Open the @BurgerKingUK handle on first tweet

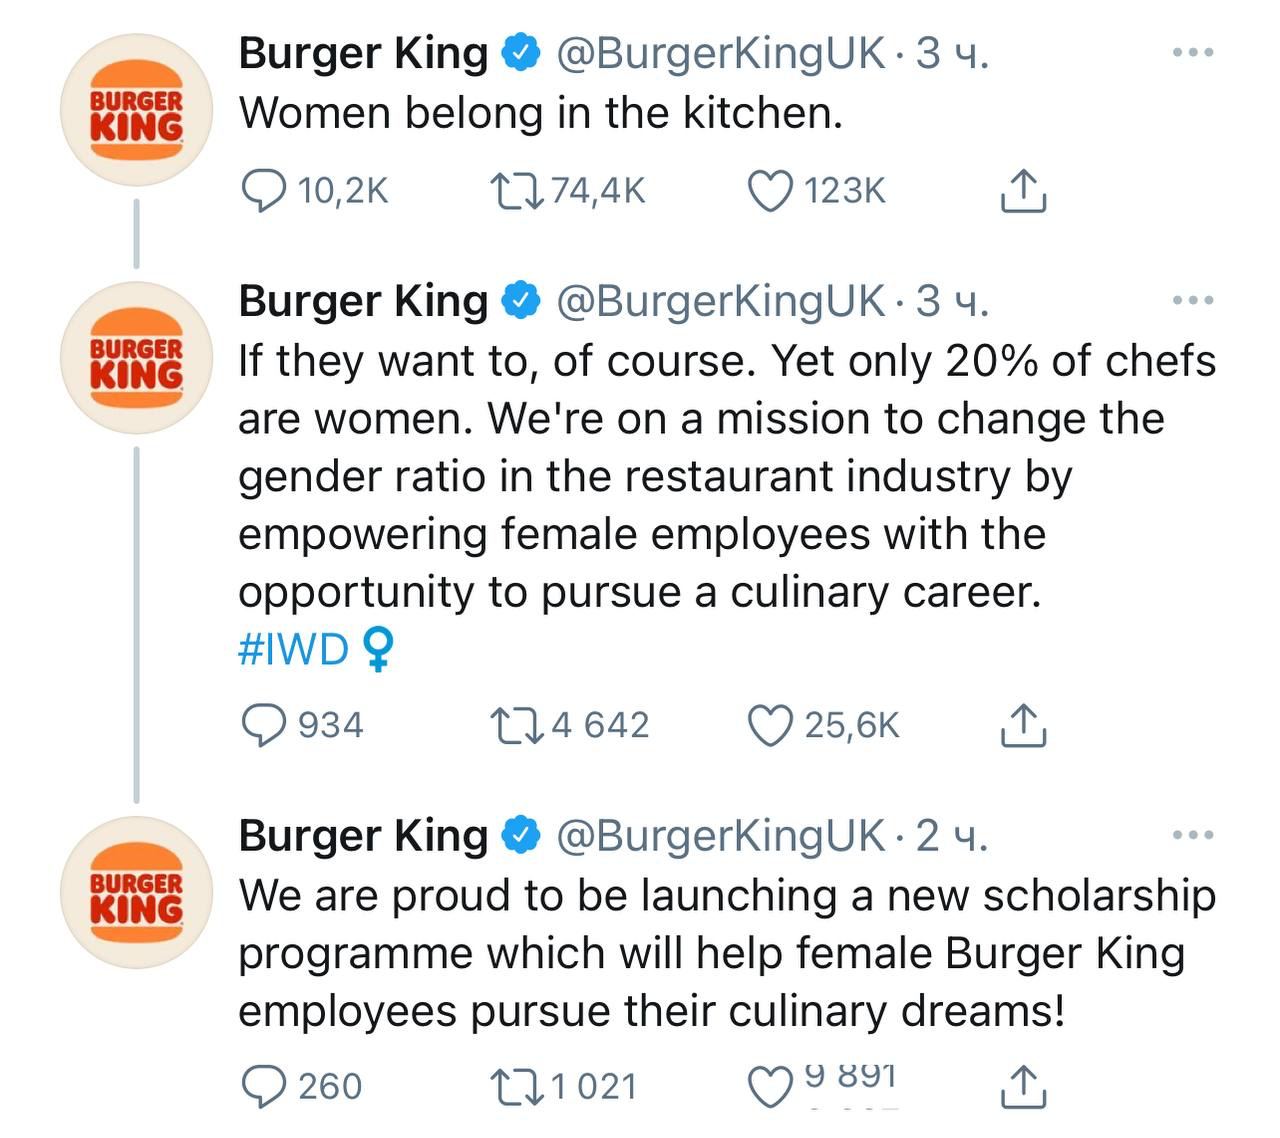point(720,53)
